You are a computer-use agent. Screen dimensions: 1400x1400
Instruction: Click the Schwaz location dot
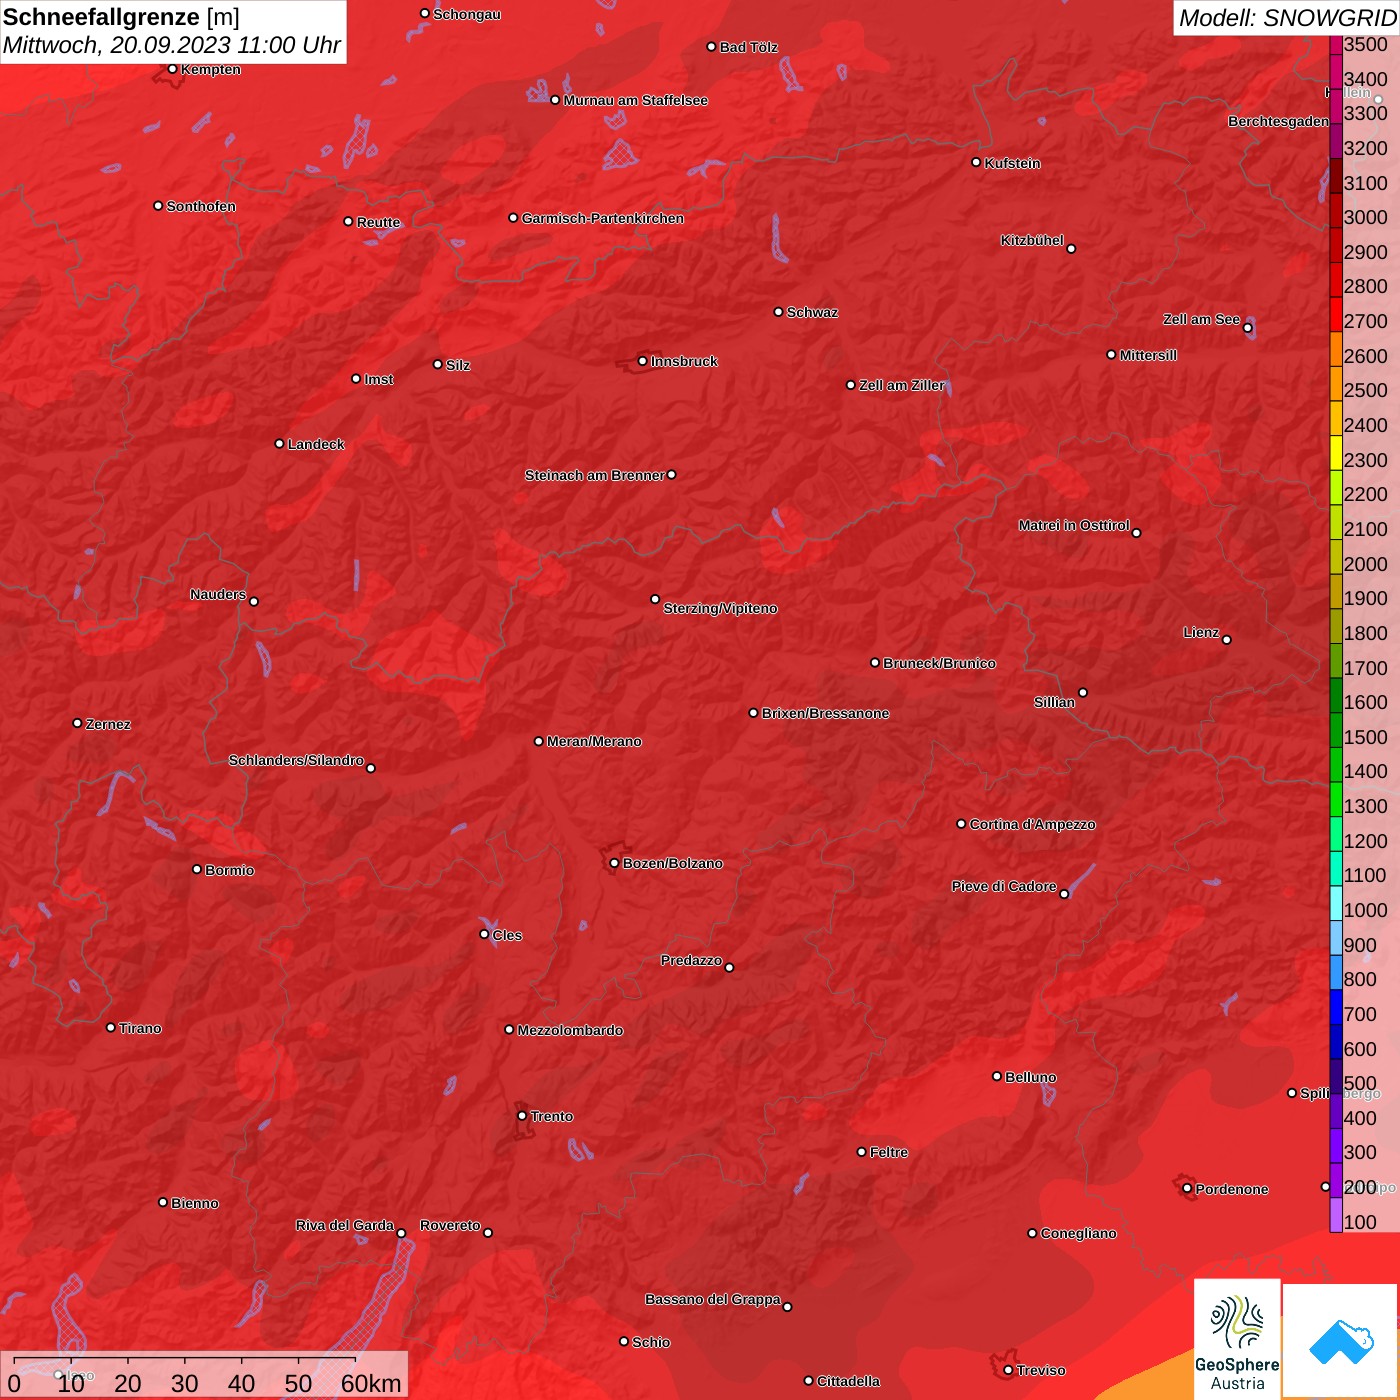[778, 312]
